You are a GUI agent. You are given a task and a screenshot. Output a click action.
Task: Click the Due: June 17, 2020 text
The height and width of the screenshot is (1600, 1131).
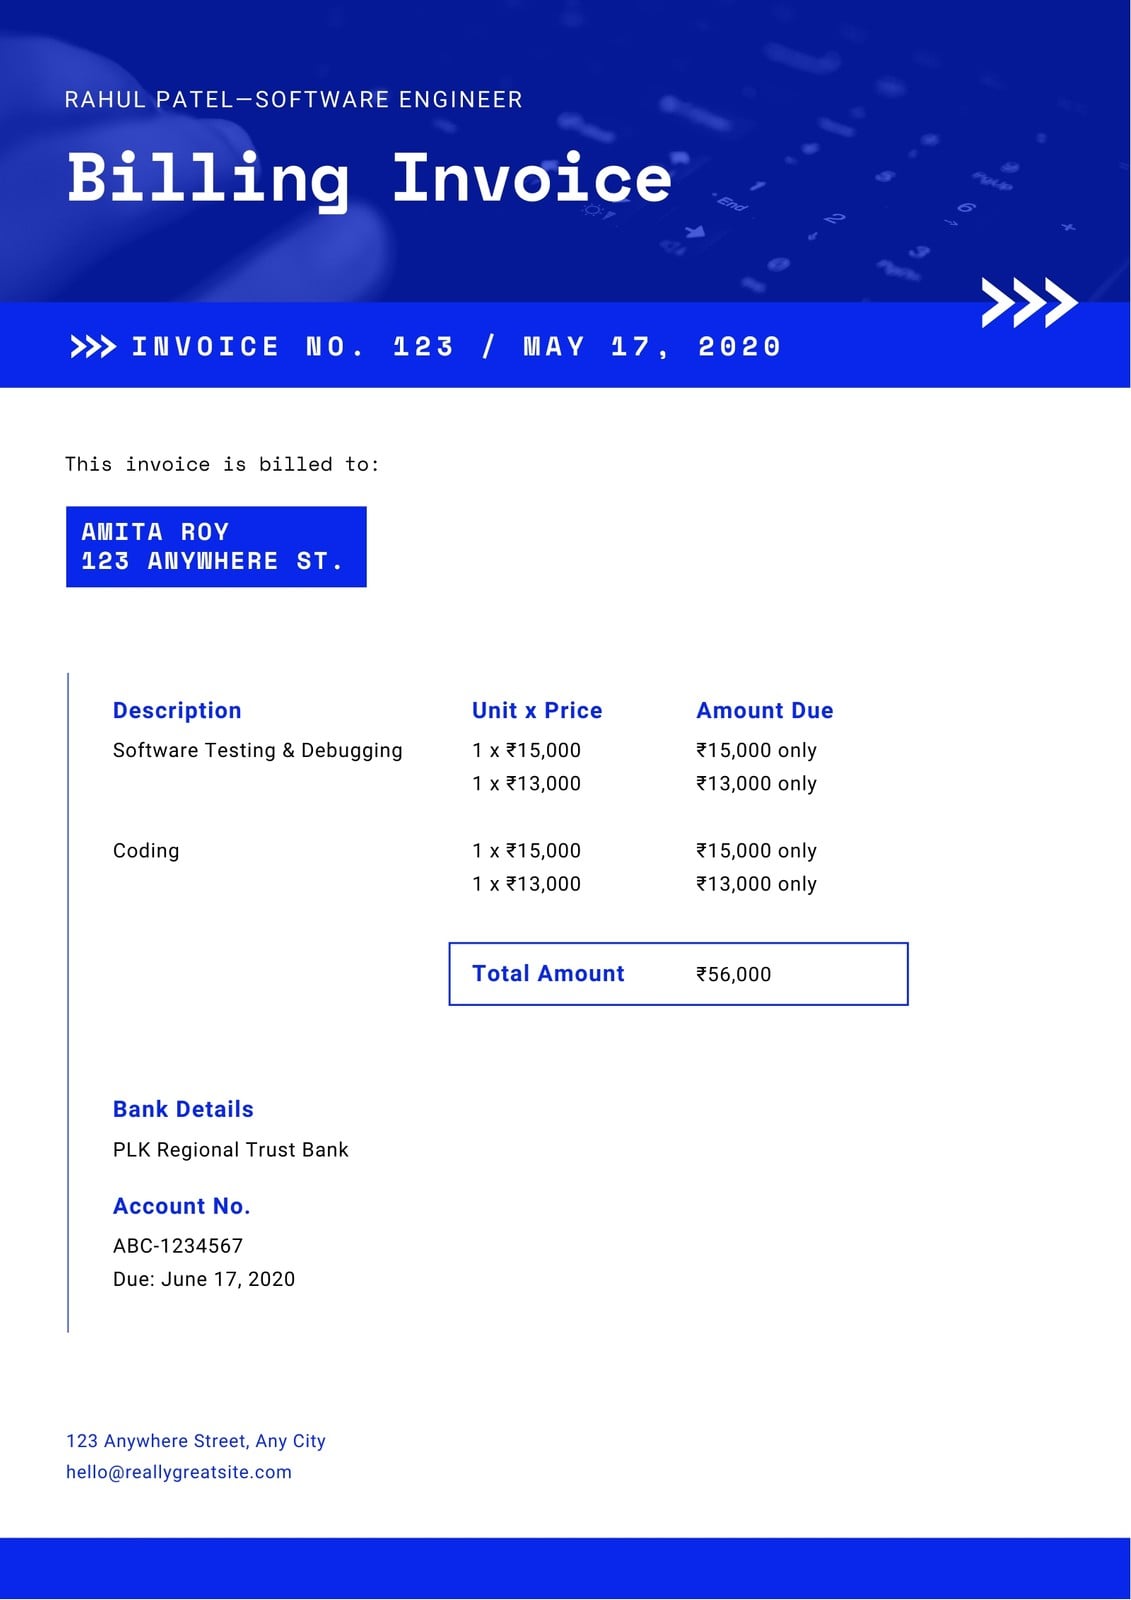point(204,1279)
